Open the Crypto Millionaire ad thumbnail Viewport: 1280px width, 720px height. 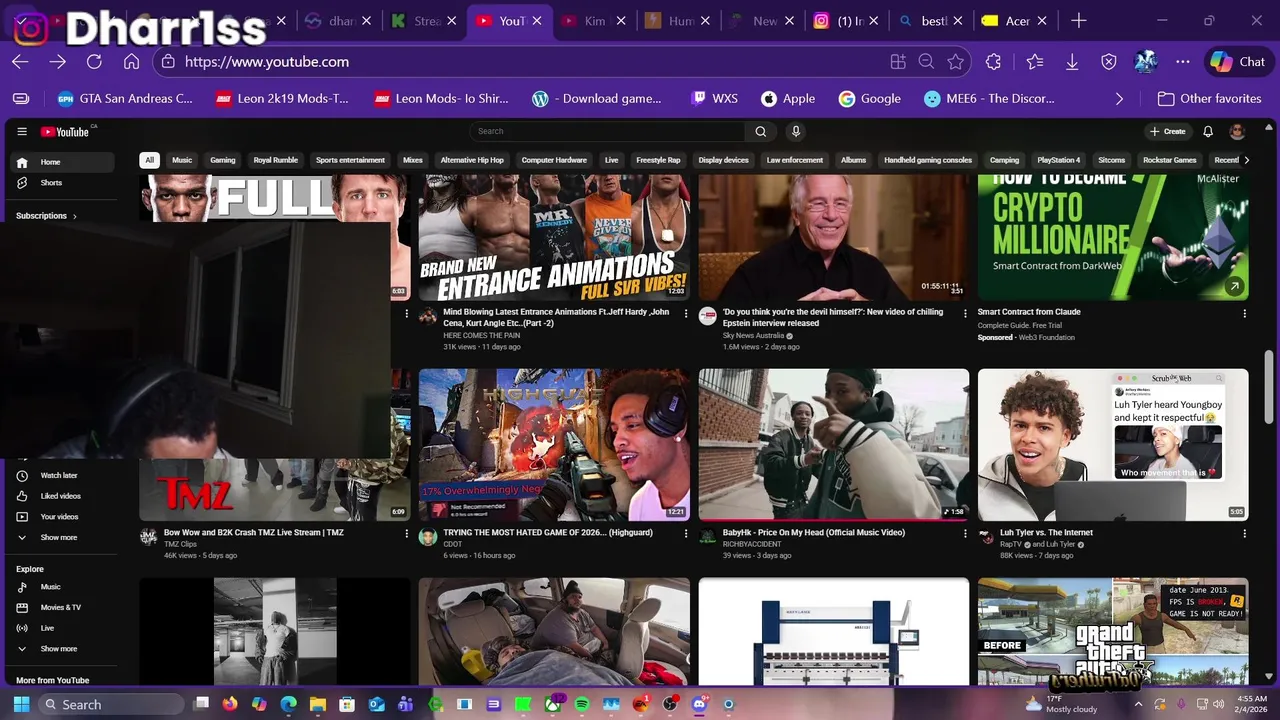click(x=1113, y=238)
